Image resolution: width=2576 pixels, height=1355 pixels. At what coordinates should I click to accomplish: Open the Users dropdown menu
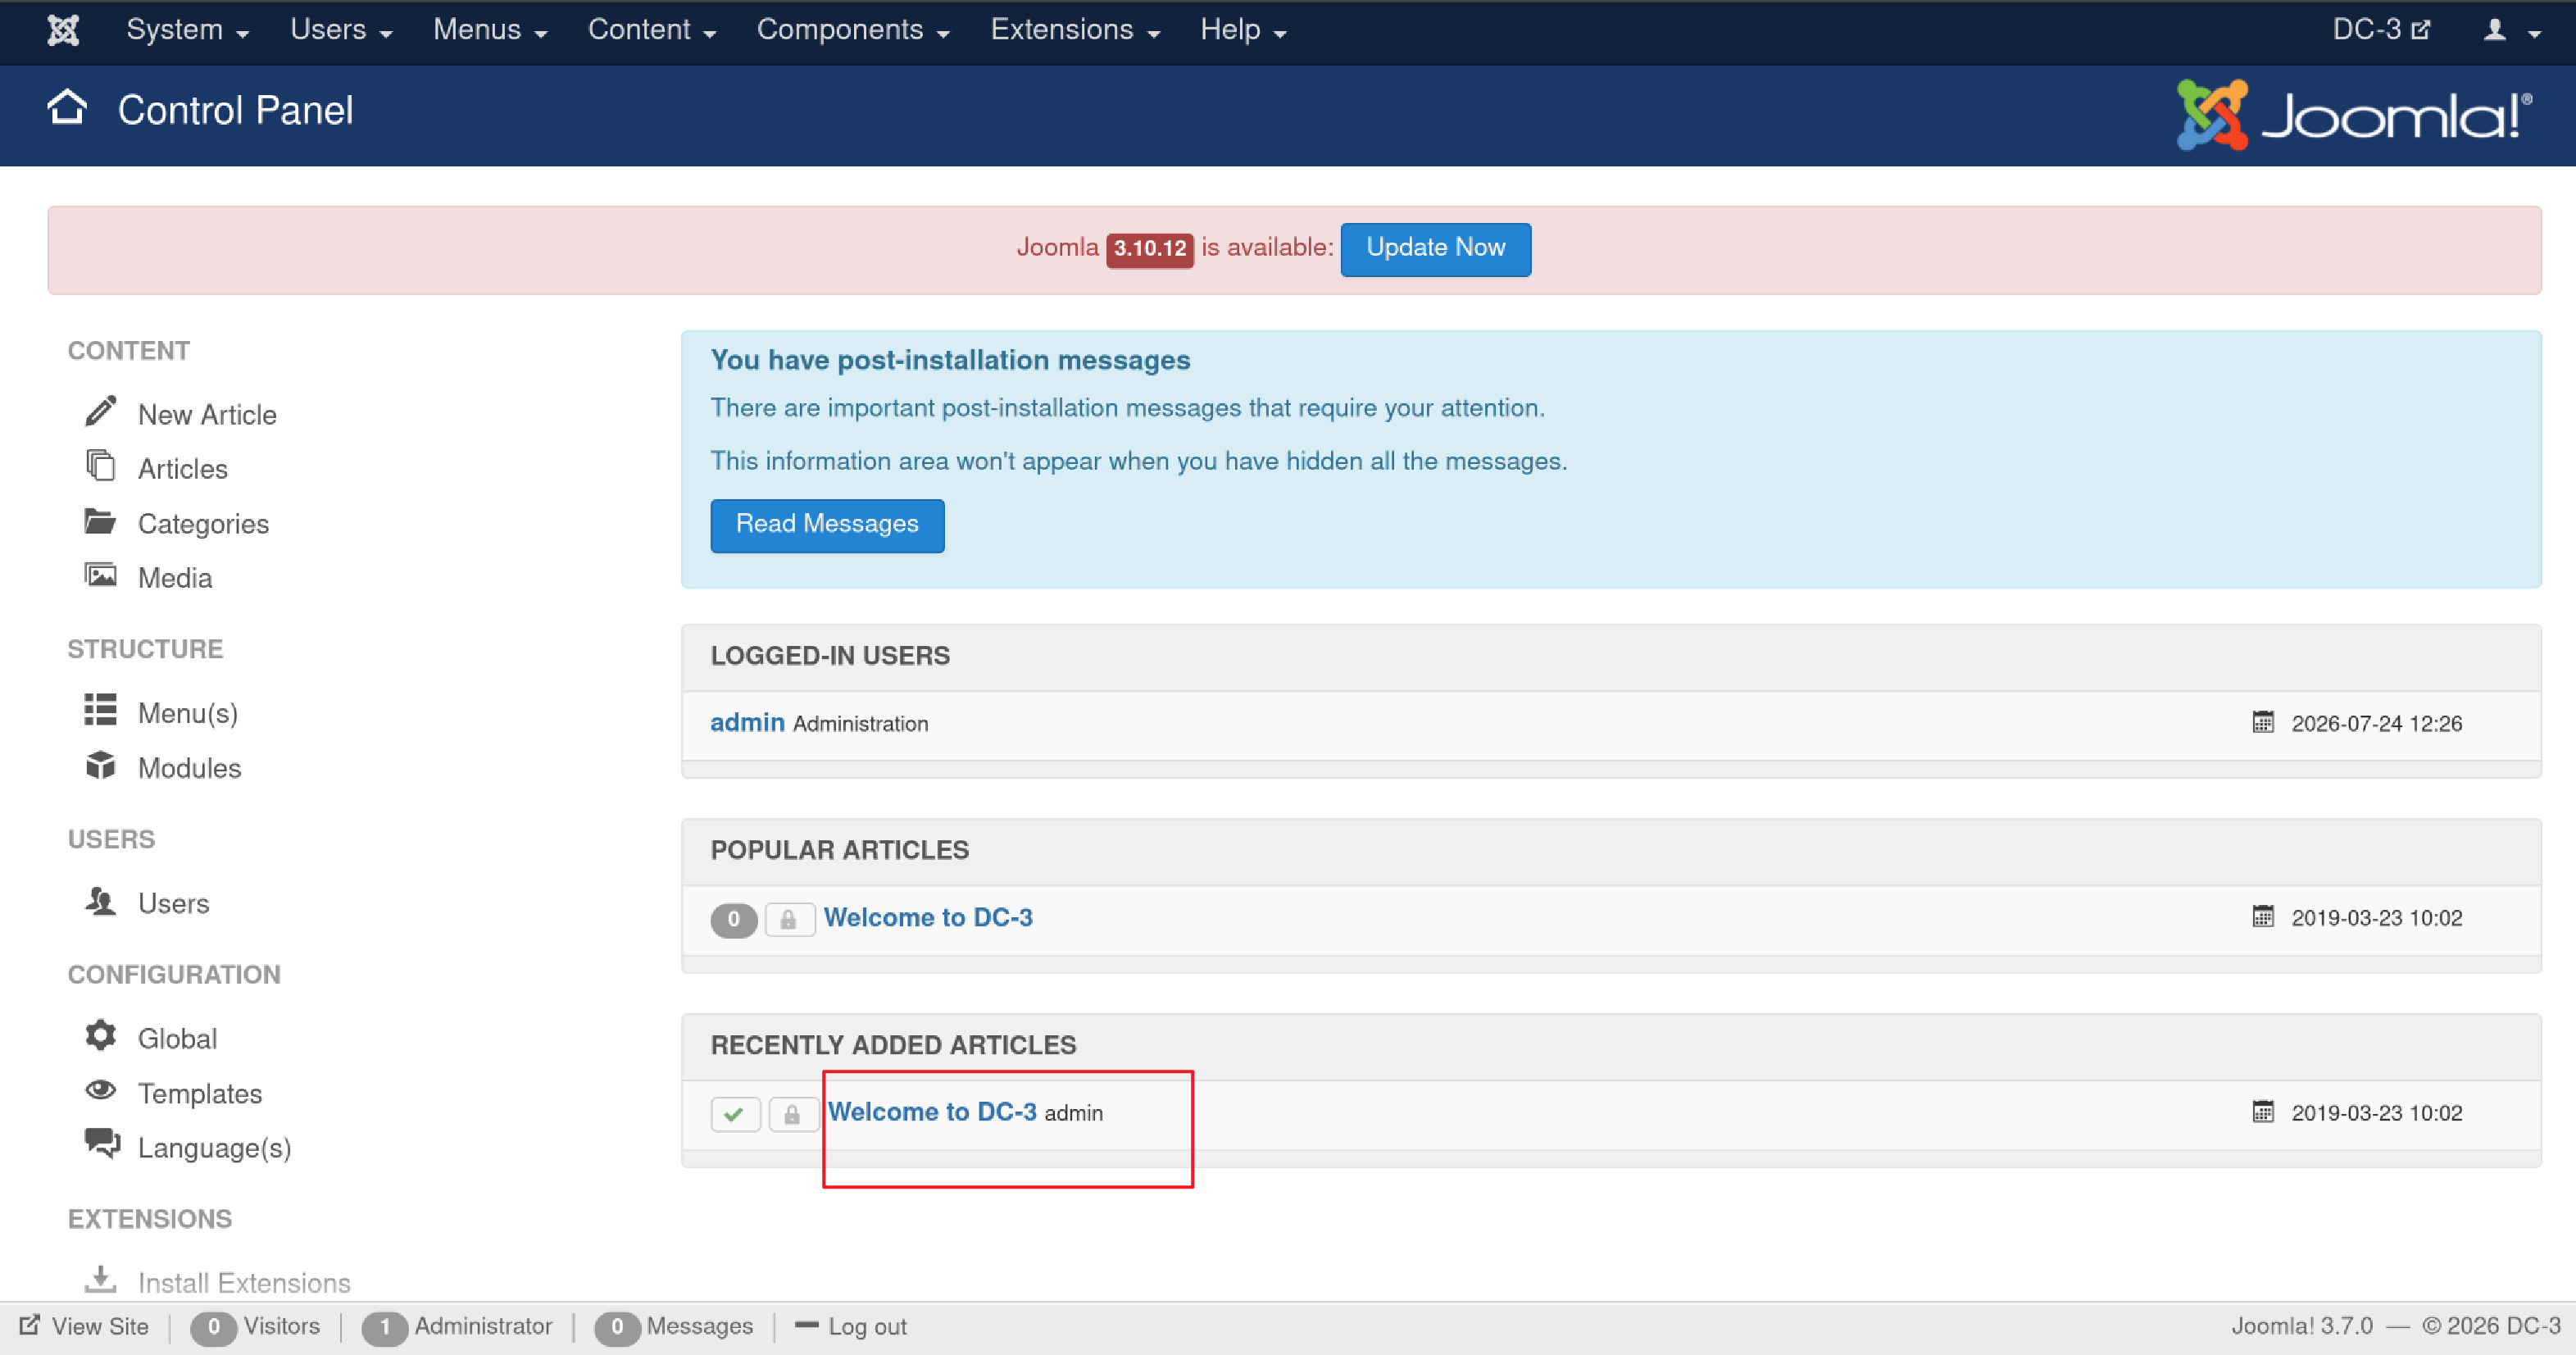341,30
